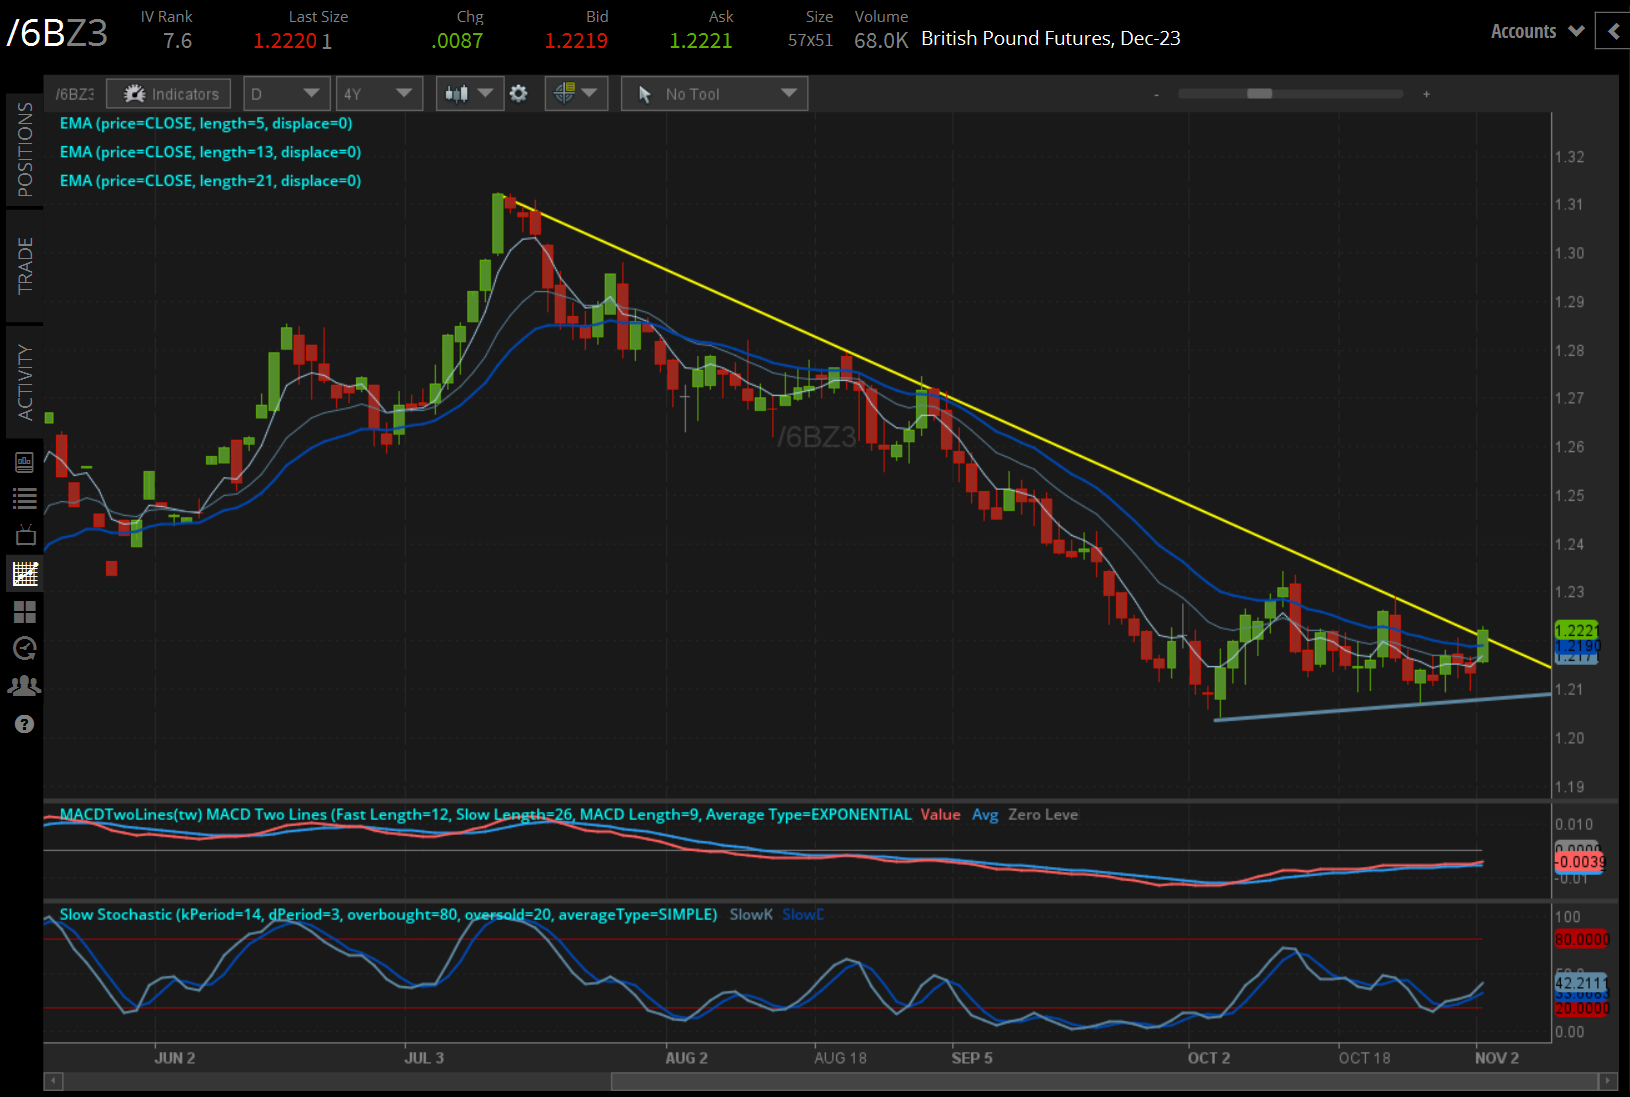Click the AUG 2 date label

coord(687,1058)
